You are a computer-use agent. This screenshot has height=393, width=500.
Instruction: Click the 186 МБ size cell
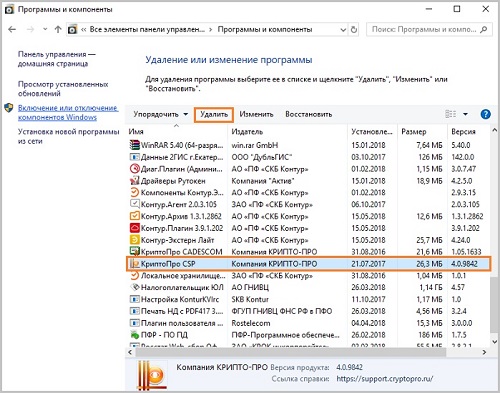[x=431, y=334]
